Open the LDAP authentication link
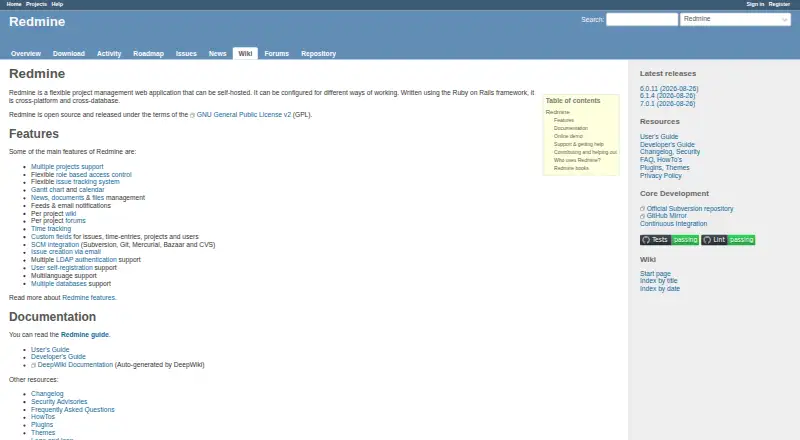The image size is (800, 440). (86, 260)
